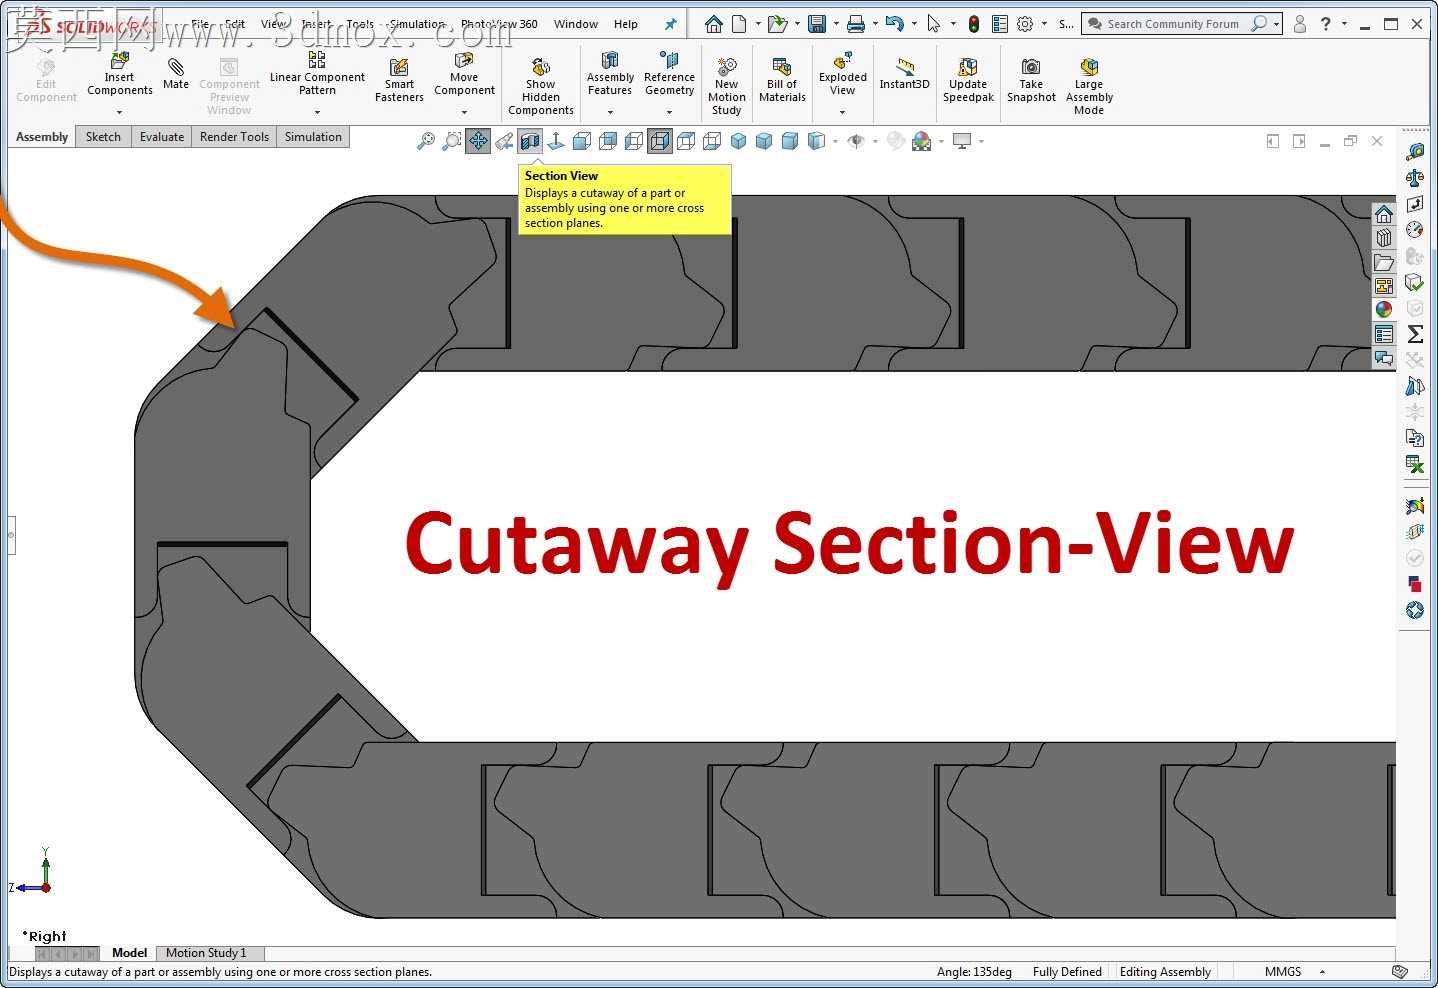Toggle the Pan view button
The width and height of the screenshot is (1438, 988).
click(478, 142)
